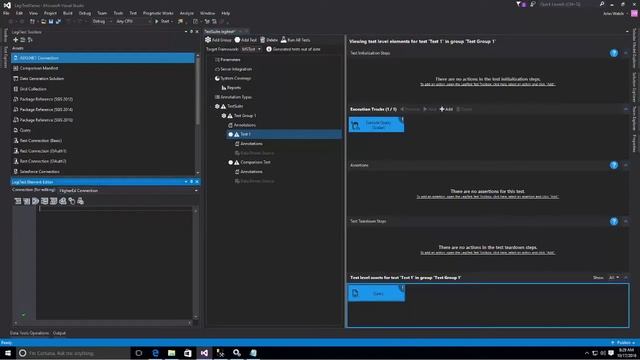The image size is (640, 360).
Task: Open help for Assertions section
Action: click(614, 165)
